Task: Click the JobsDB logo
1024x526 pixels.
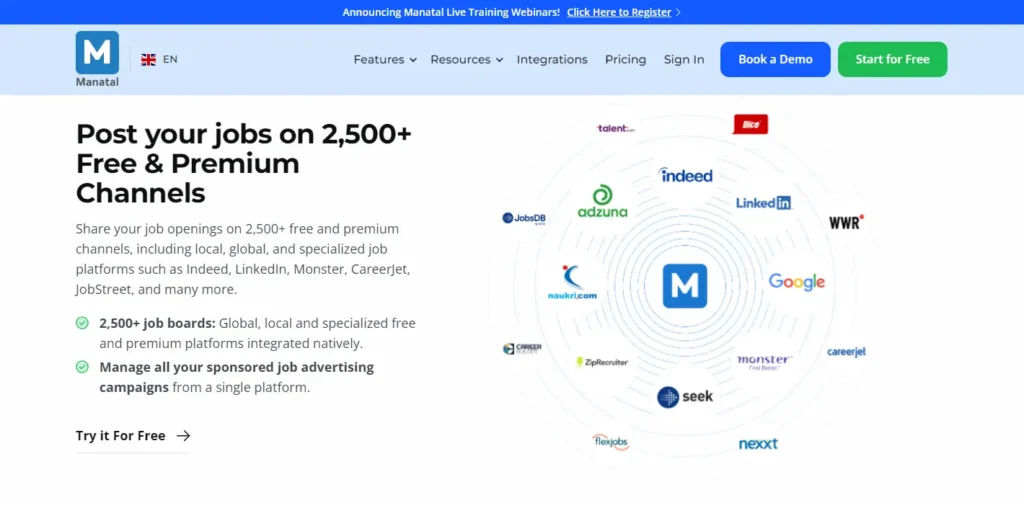Action: tap(524, 218)
